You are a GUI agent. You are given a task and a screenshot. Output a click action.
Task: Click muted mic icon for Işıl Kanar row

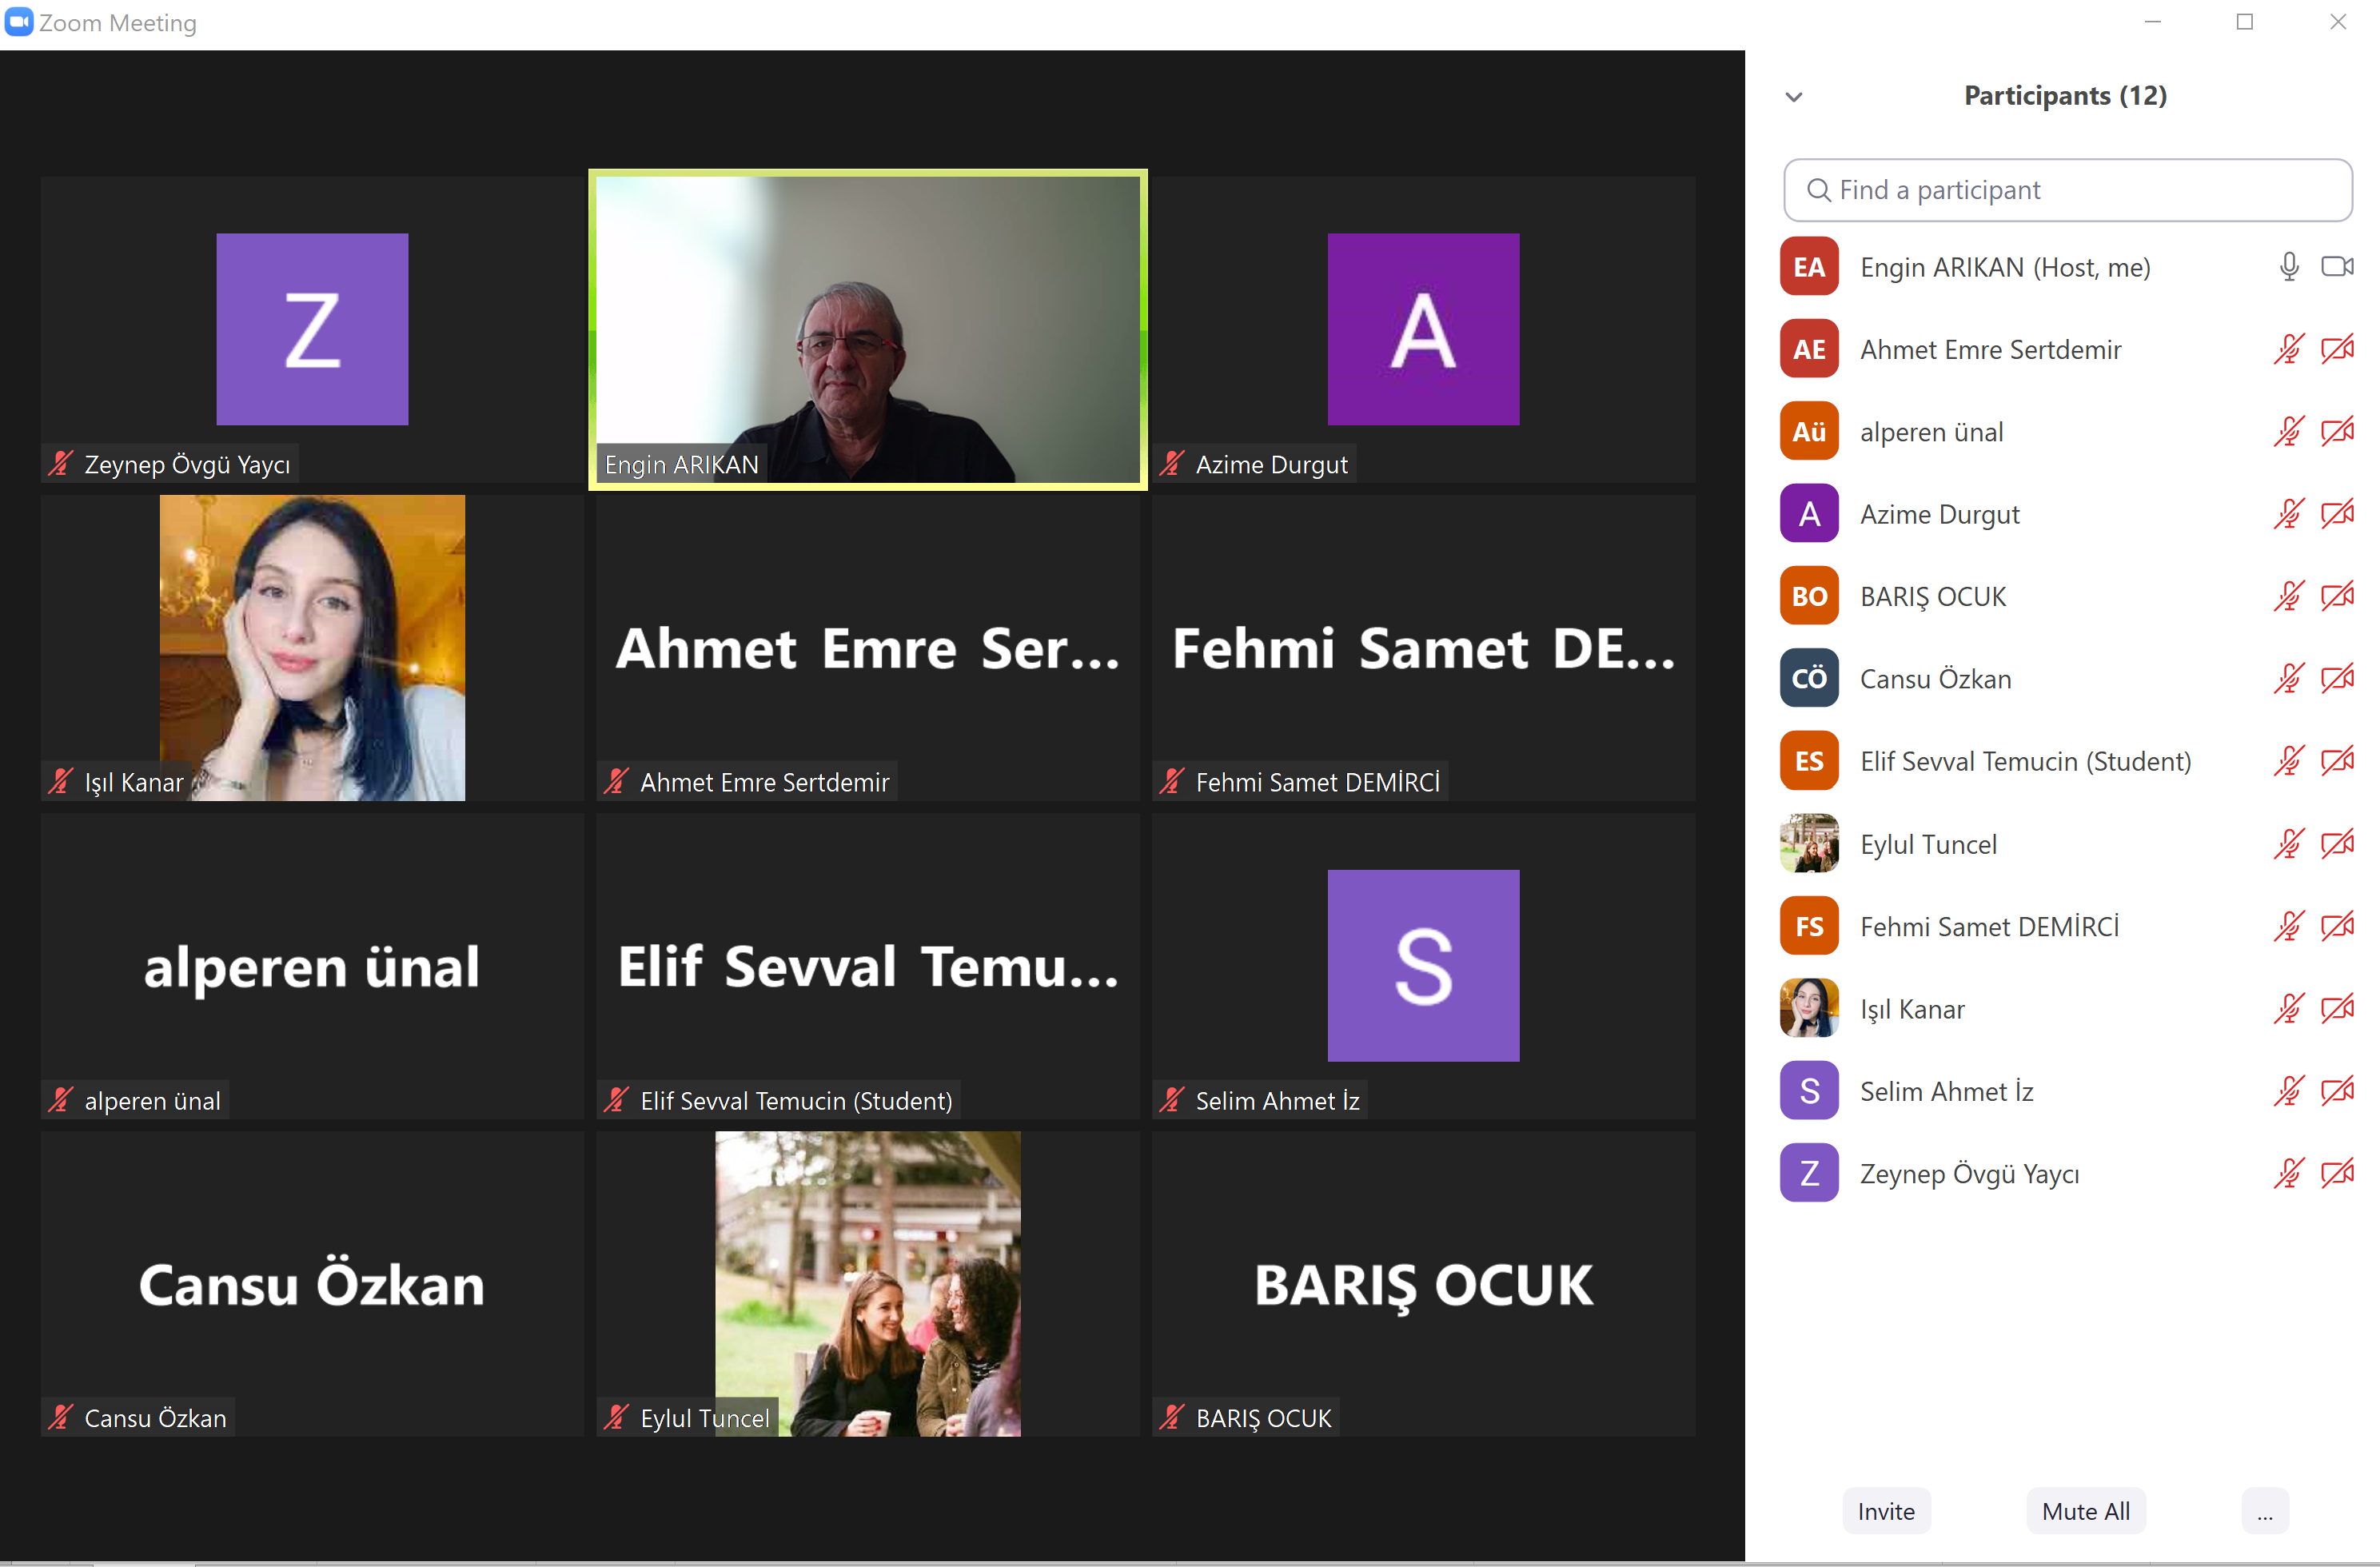point(2288,1008)
